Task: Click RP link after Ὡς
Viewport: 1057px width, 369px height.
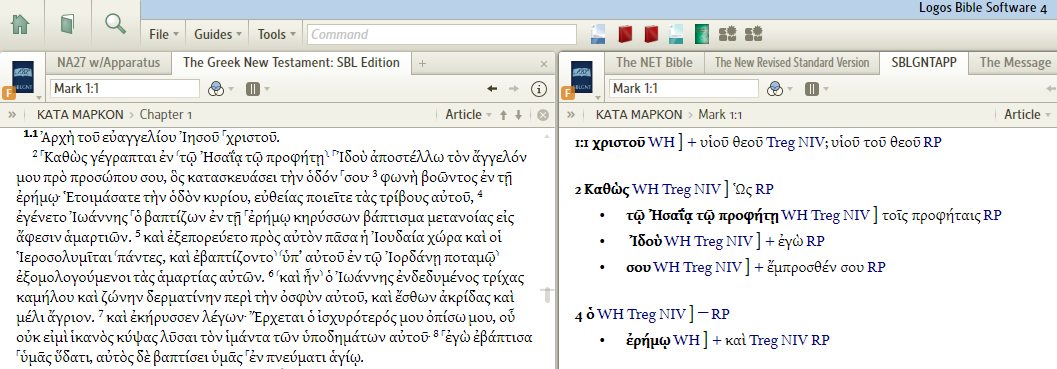Action: click(764, 190)
